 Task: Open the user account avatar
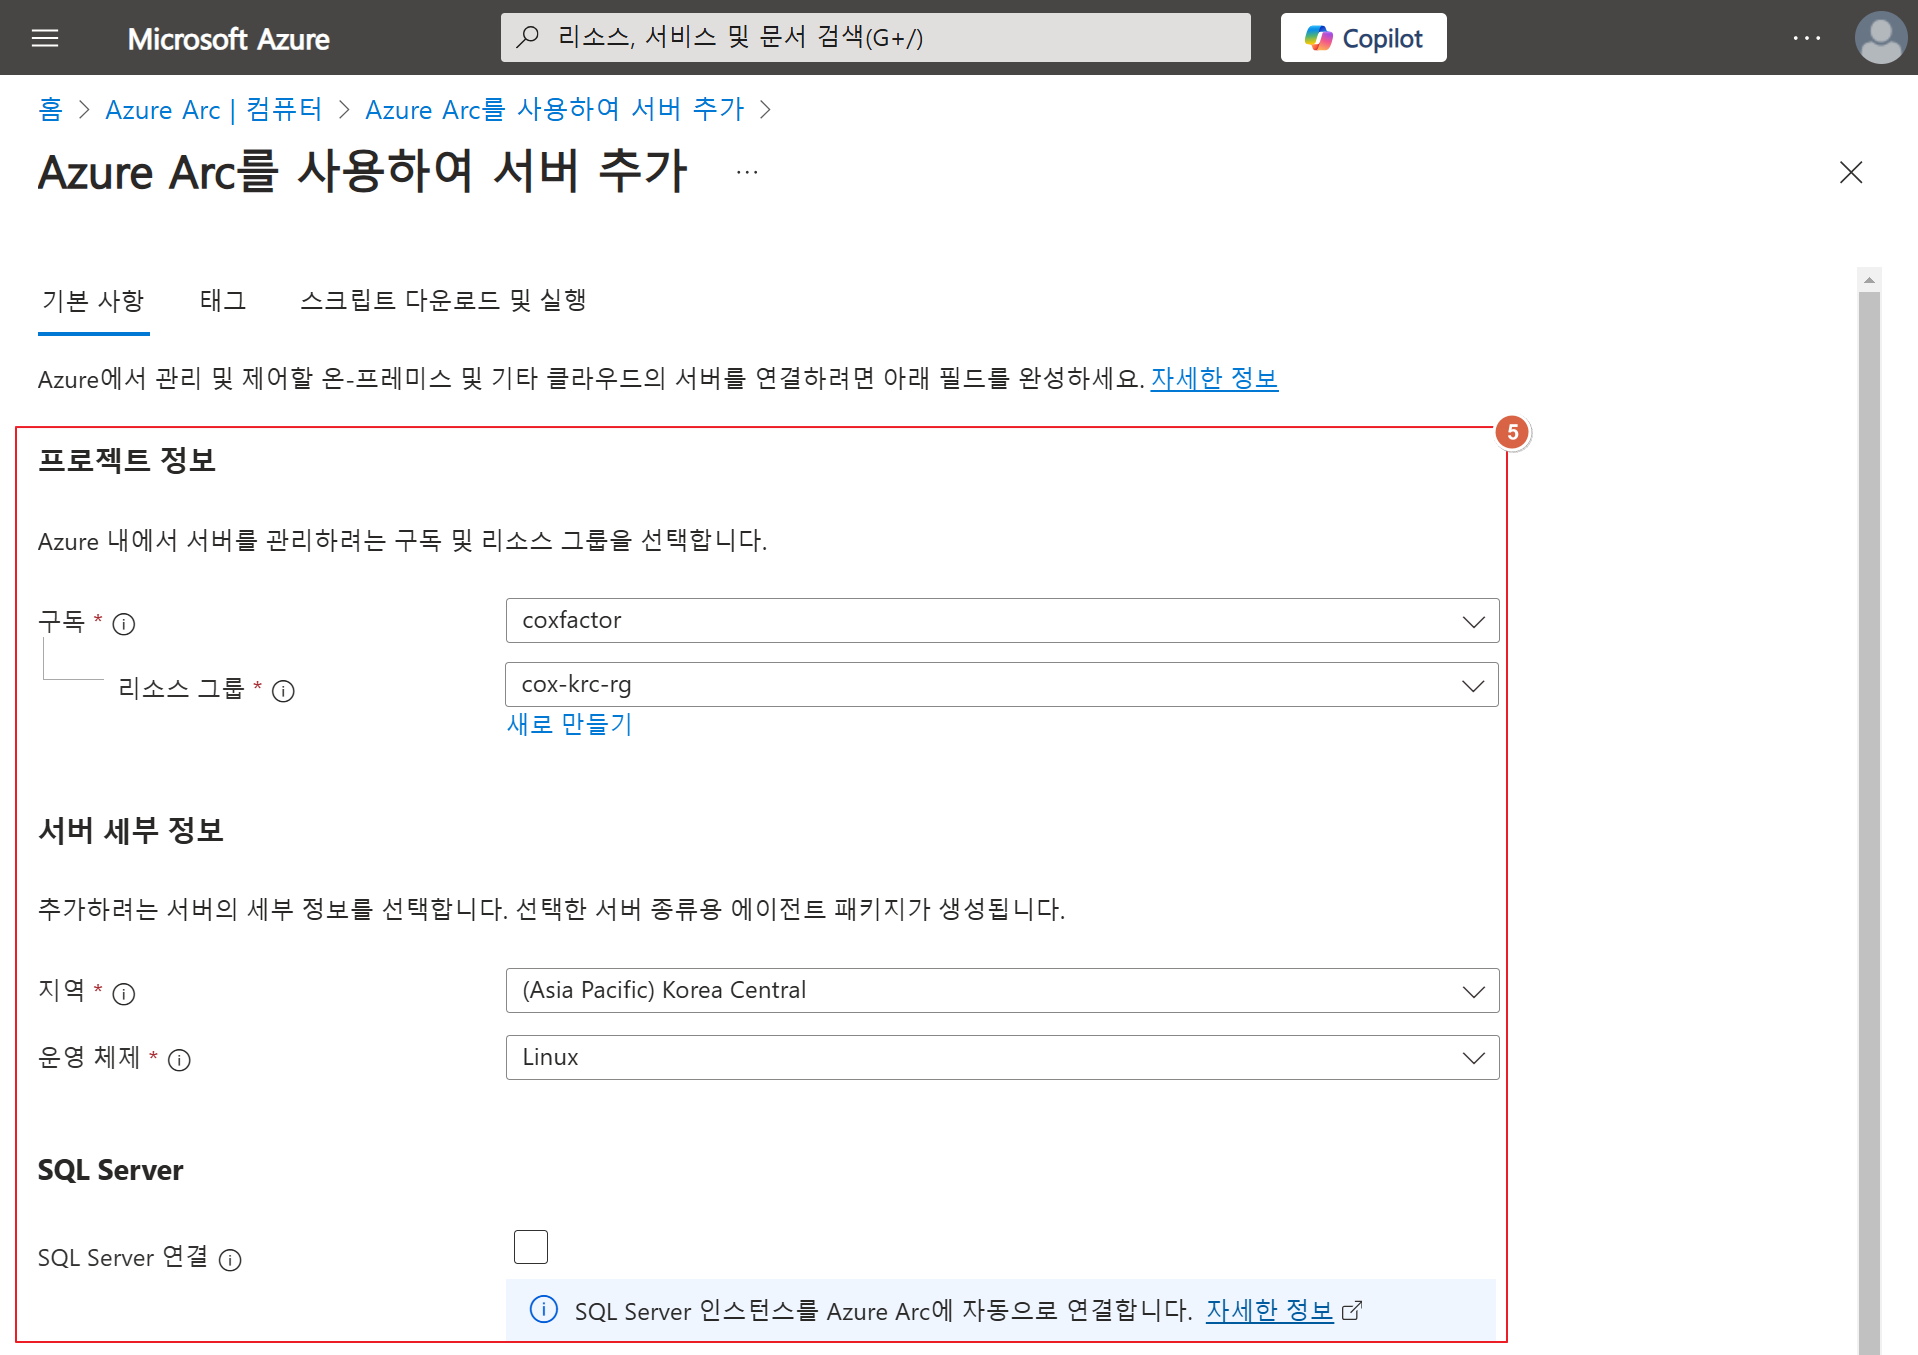click(1880, 38)
